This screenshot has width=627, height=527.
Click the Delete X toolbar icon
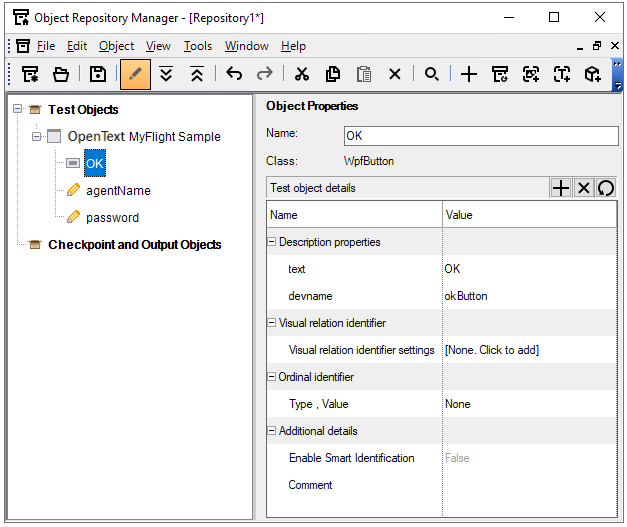pyautogui.click(x=395, y=74)
